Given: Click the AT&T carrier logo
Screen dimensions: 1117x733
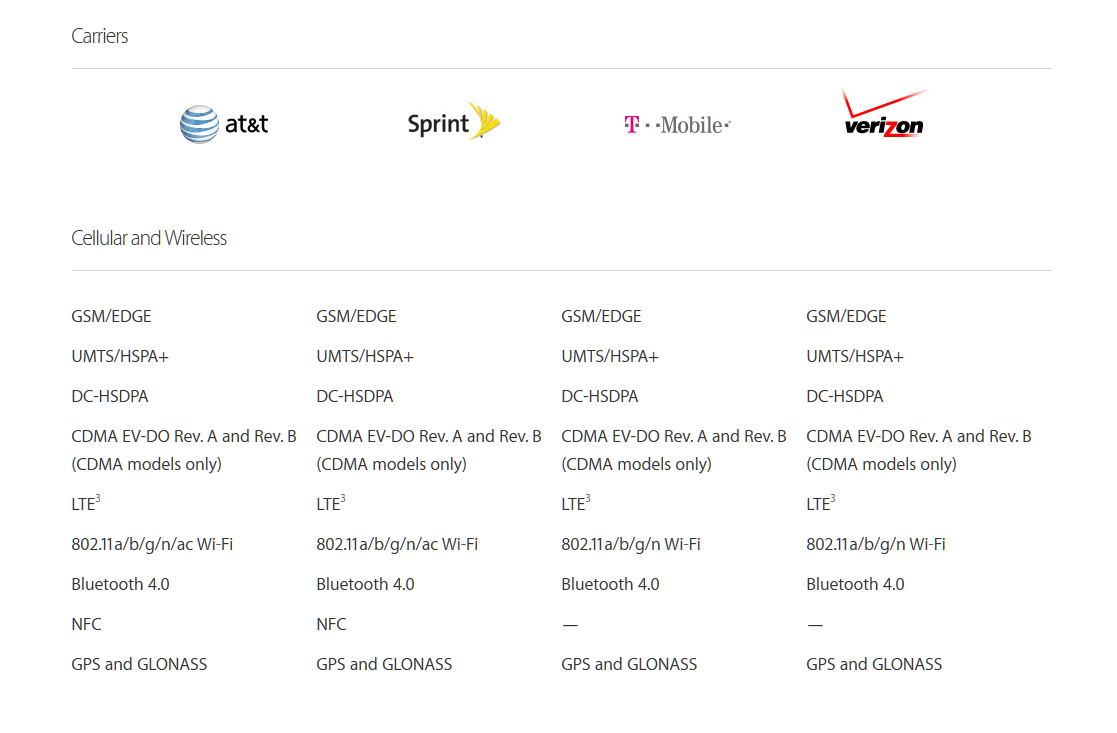Looking at the screenshot, I should (x=224, y=124).
